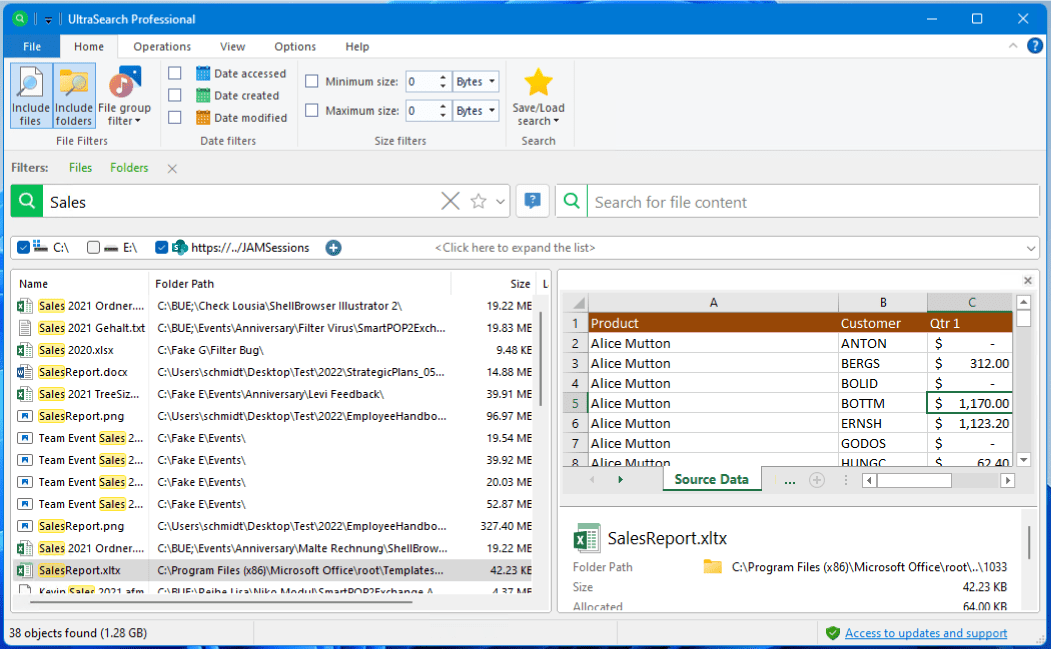Add a new sheet in preview

816,480
